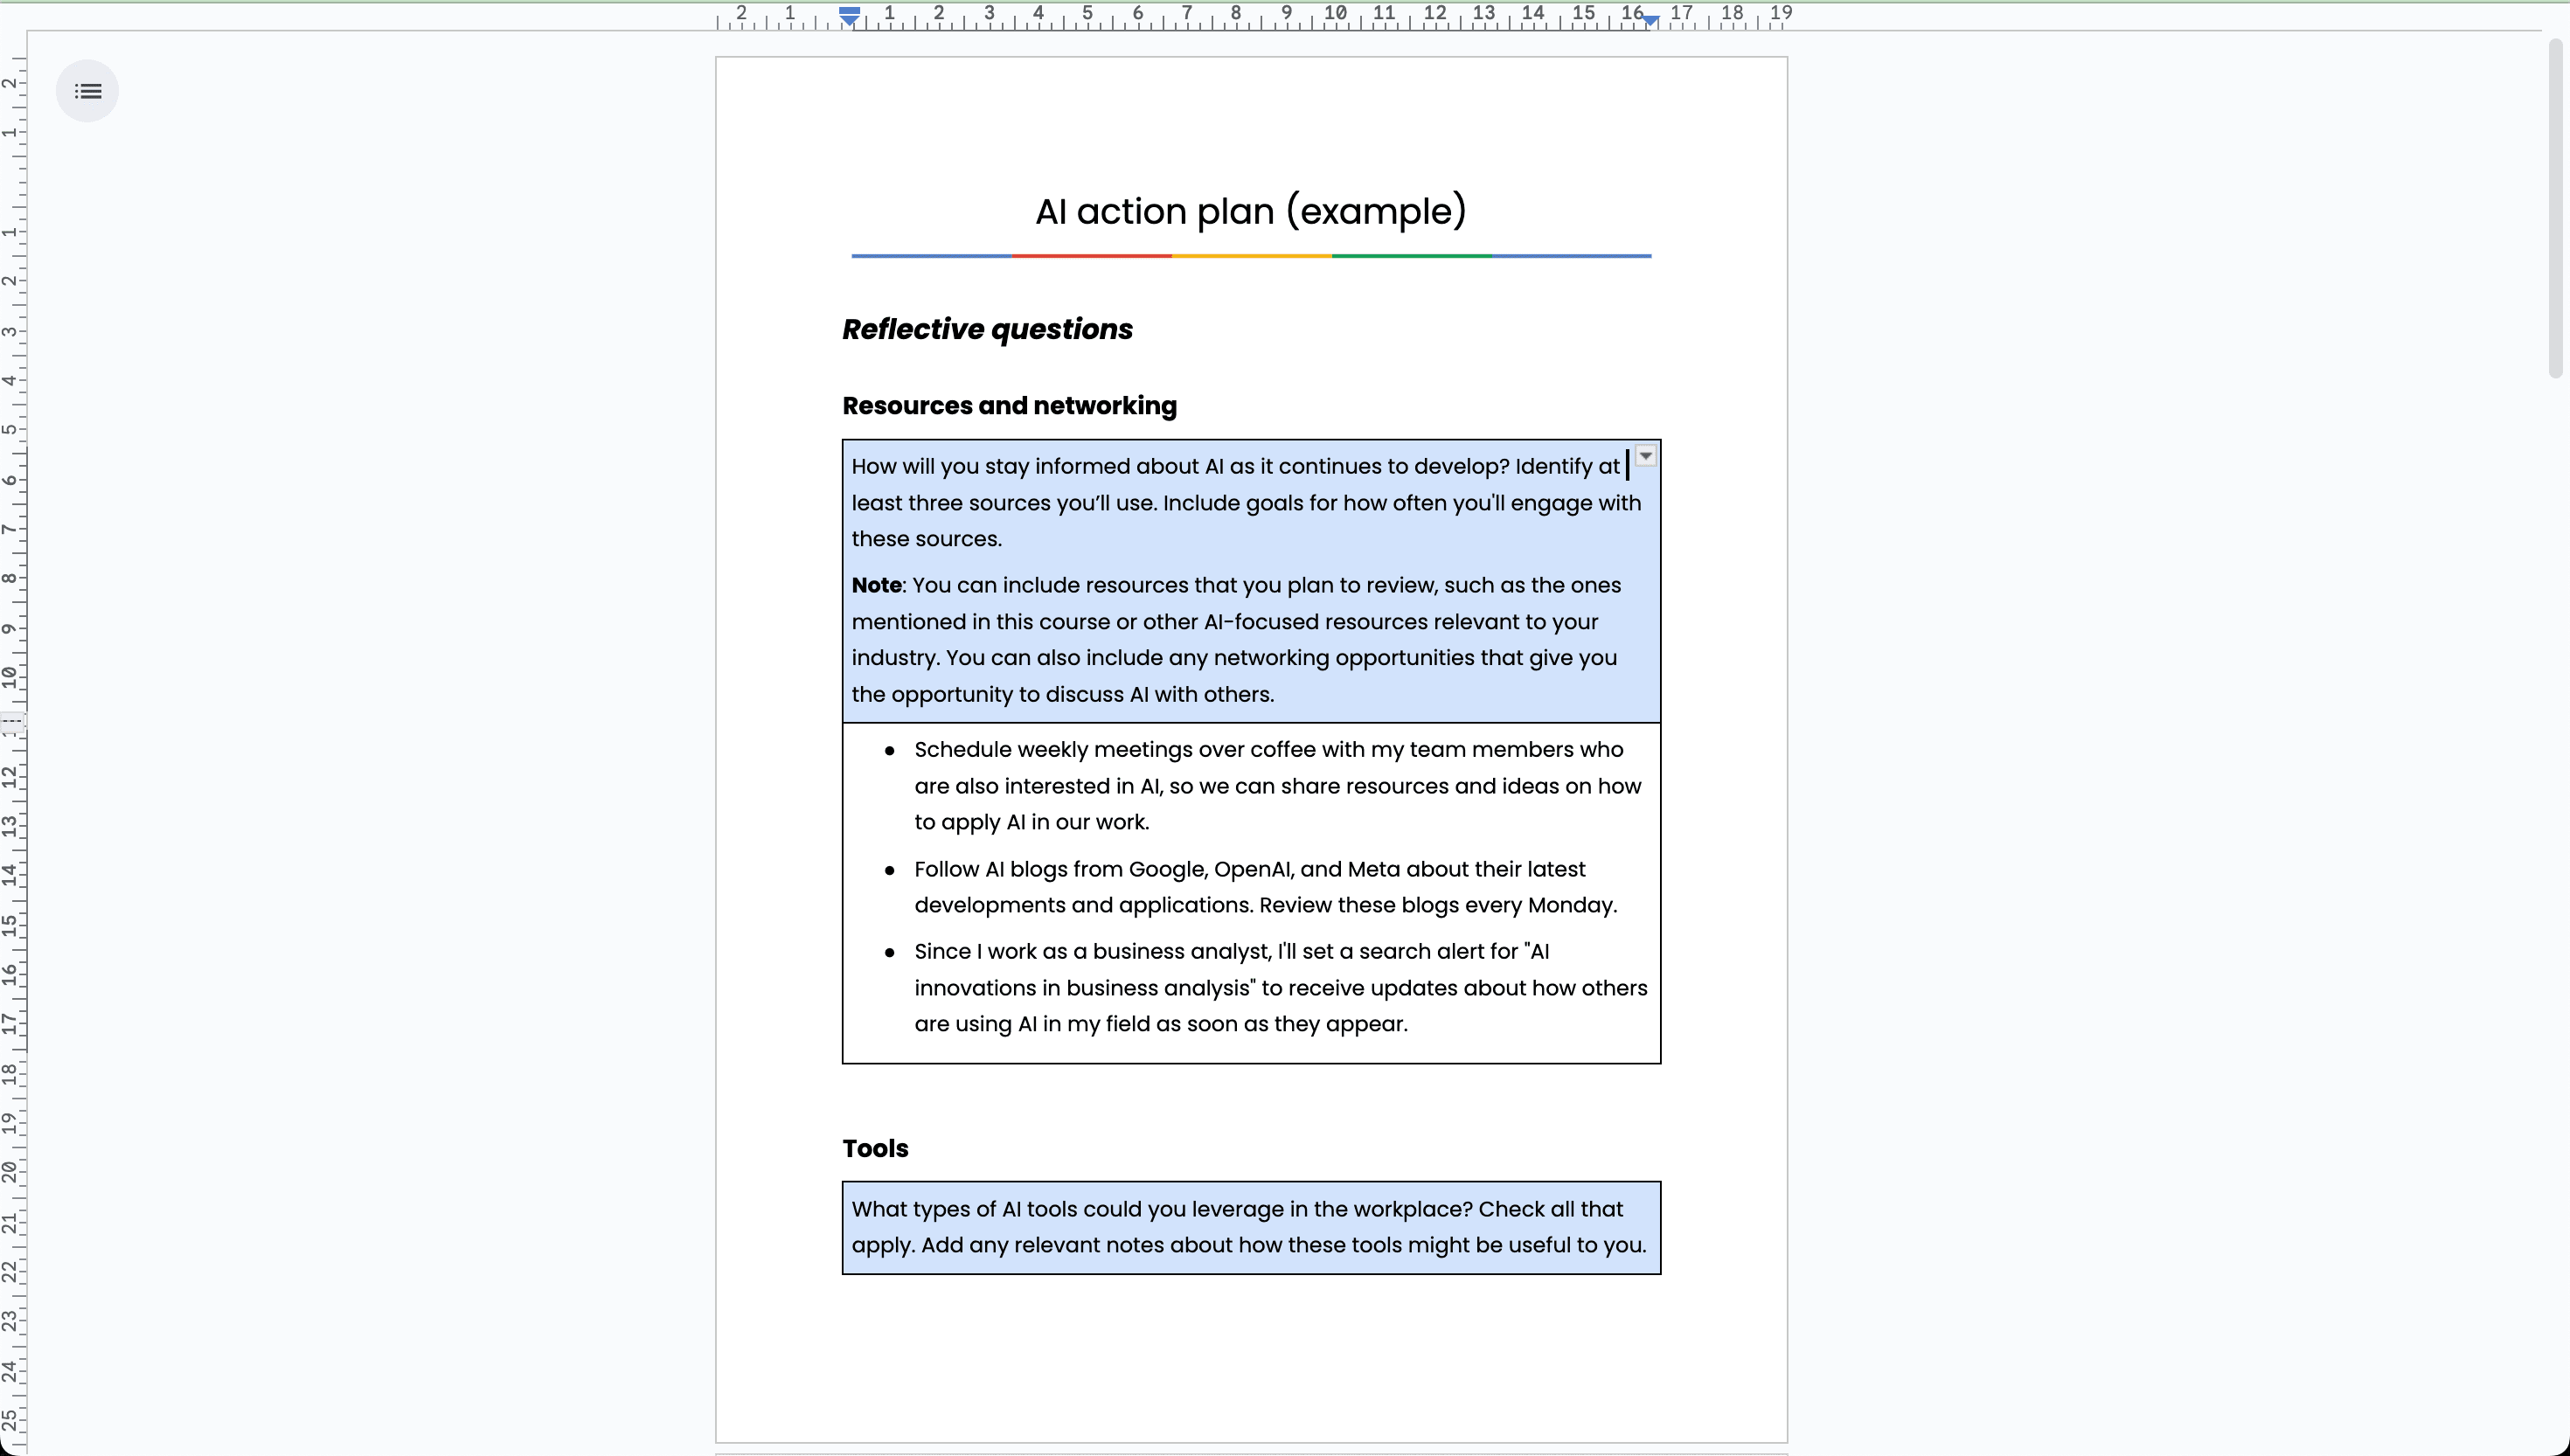Click the 'What types of AI tools' question text
This screenshot has height=1456, width=2570.
click(1248, 1227)
